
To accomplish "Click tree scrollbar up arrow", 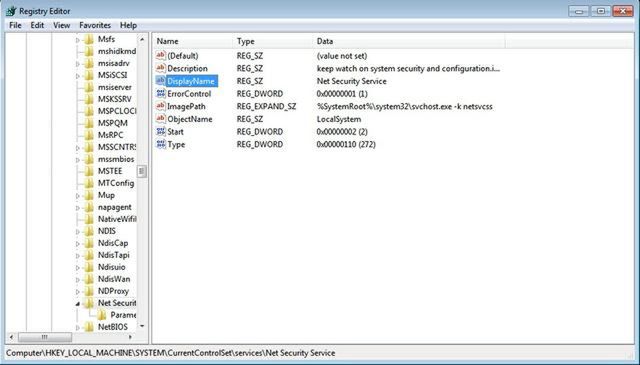I will pyautogui.click(x=142, y=40).
